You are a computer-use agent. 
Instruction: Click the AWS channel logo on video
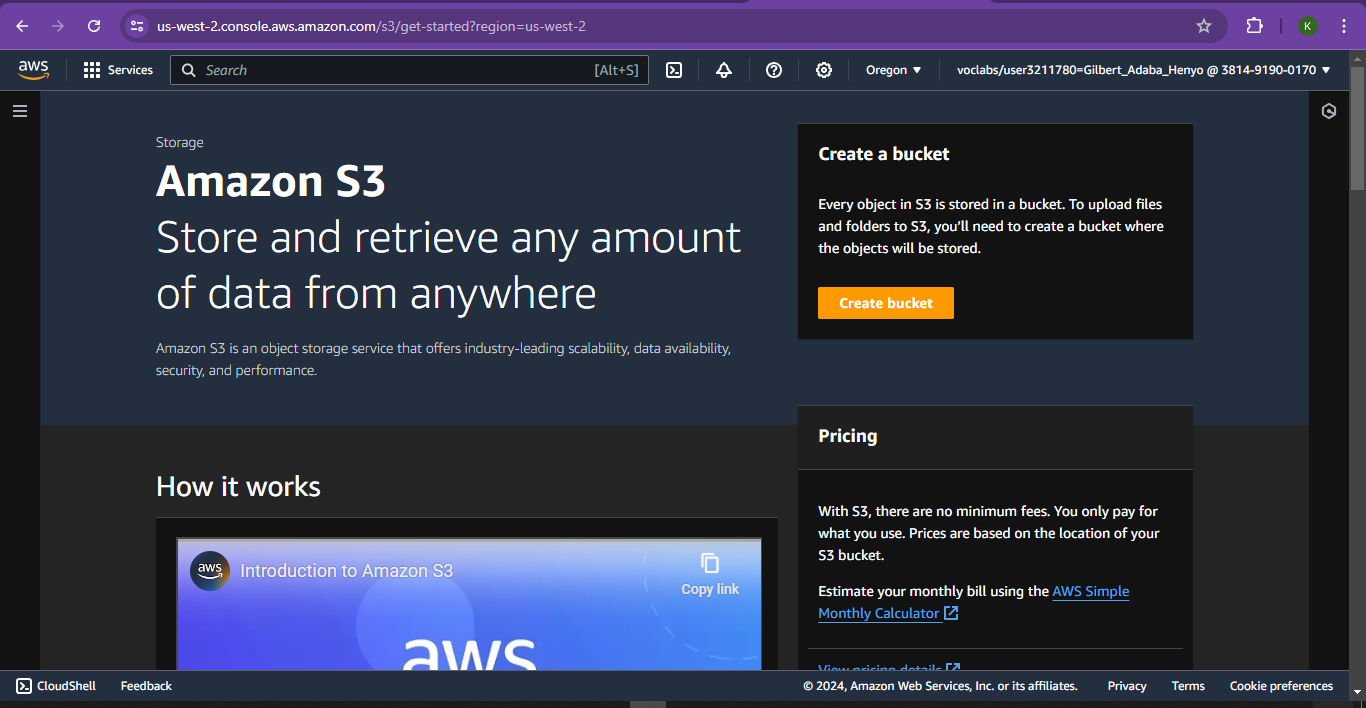[210, 571]
